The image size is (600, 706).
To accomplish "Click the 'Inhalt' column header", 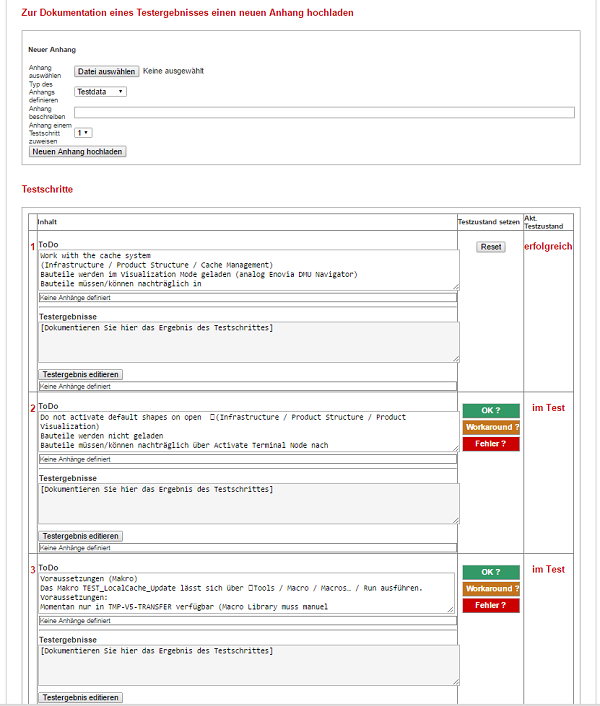I will (47, 222).
